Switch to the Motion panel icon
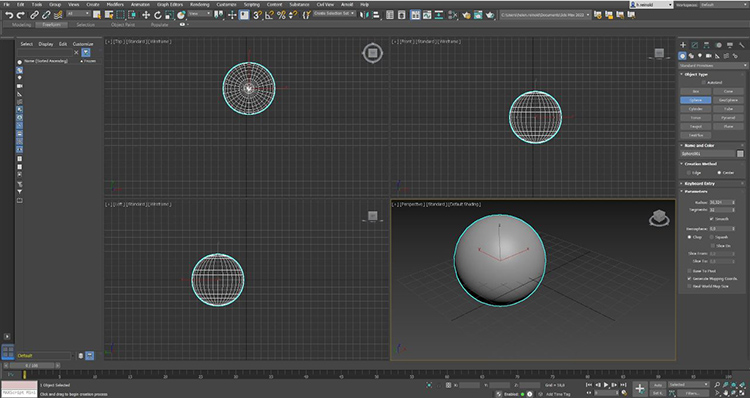750x398 pixels. [718, 45]
